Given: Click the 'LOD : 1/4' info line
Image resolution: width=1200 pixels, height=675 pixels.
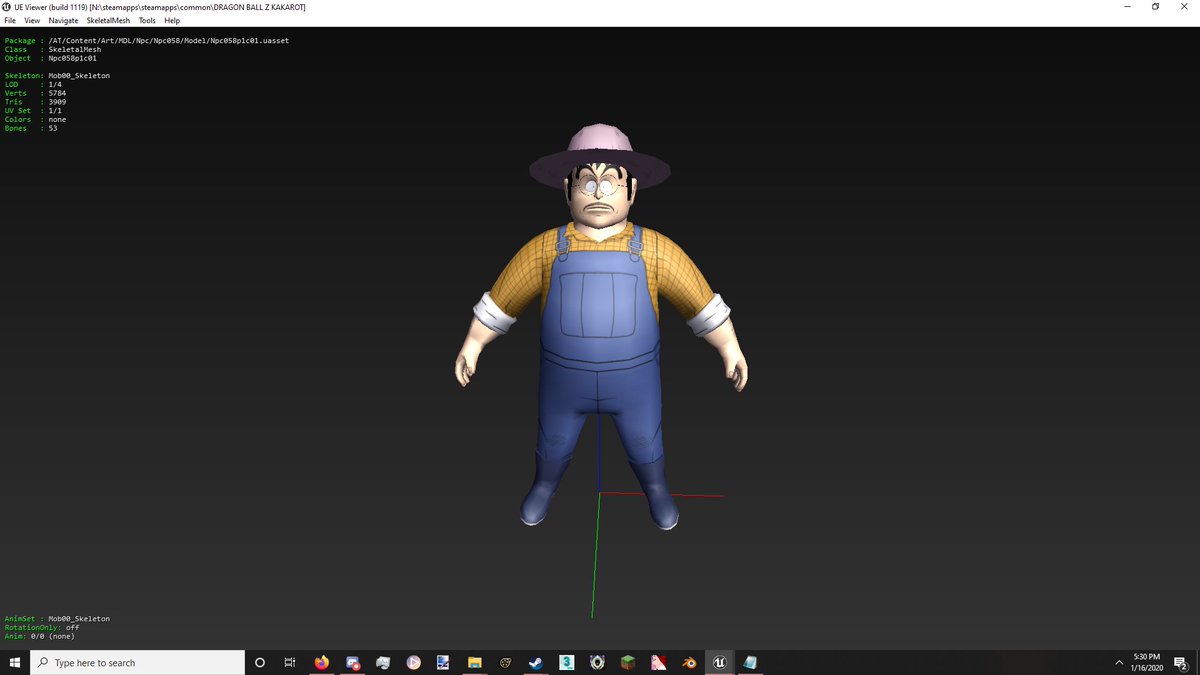Looking at the screenshot, I should tap(33, 84).
